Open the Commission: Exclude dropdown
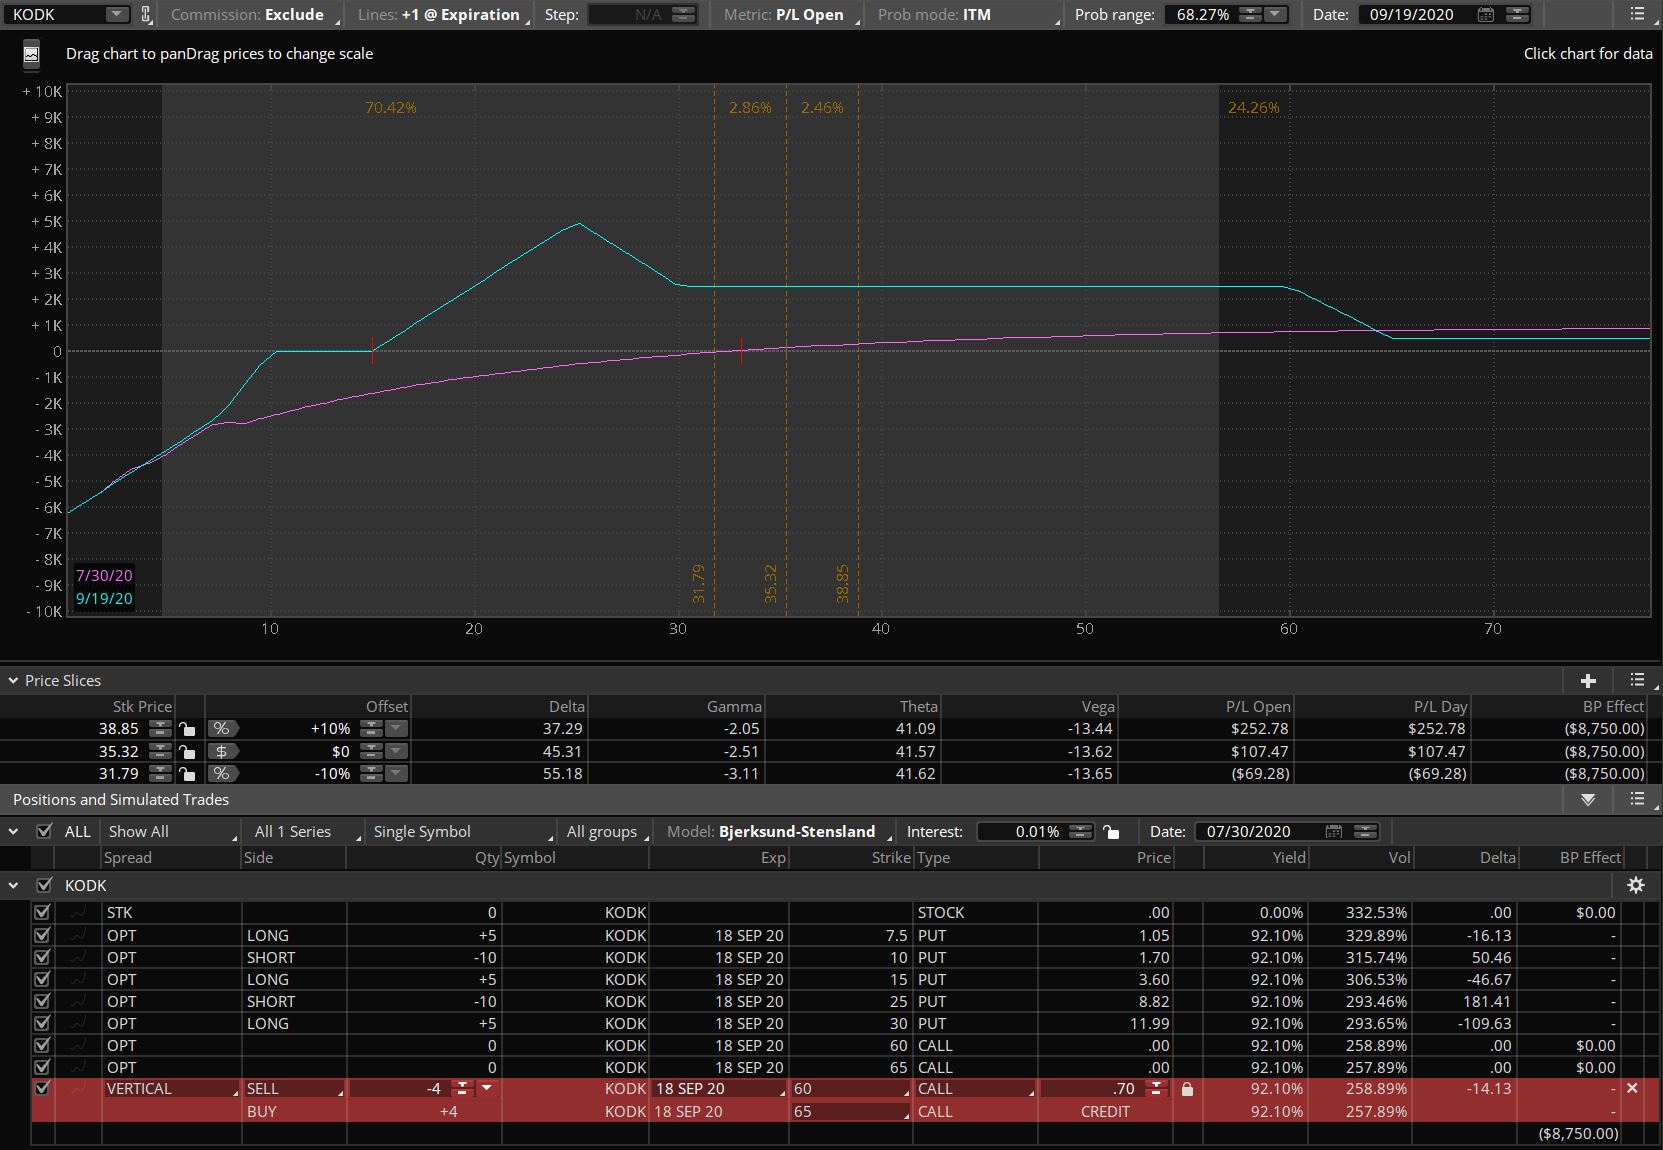Viewport: 1663px width, 1150px height. click(x=250, y=15)
